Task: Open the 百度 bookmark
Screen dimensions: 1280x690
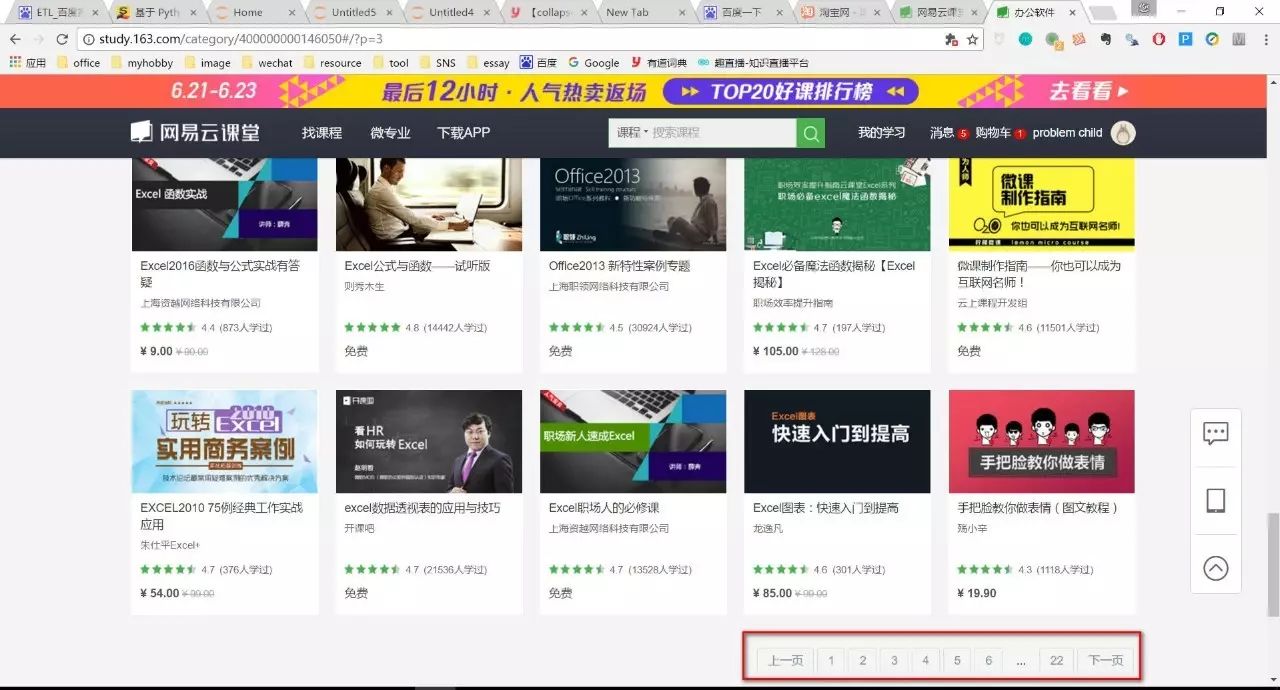Action: click(x=538, y=62)
